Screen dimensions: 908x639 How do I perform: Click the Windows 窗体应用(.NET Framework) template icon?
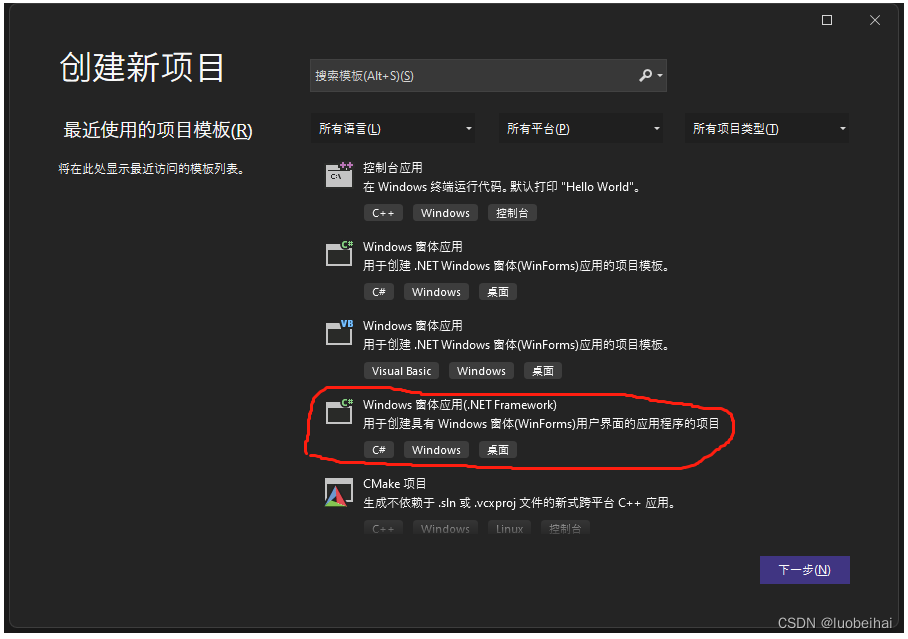click(x=338, y=413)
